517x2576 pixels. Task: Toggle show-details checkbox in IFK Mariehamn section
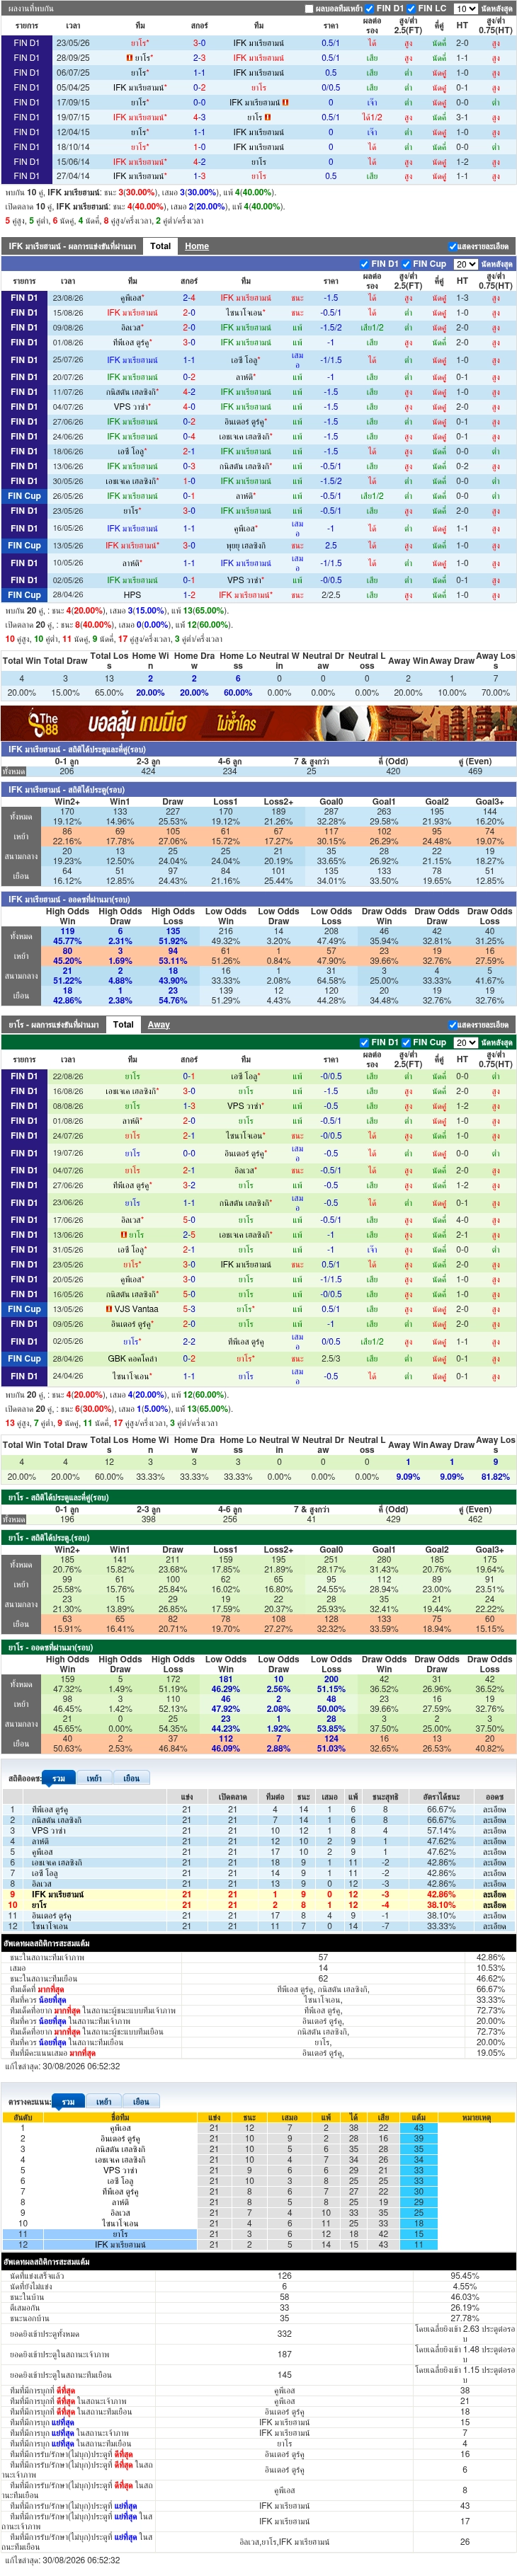point(453,246)
